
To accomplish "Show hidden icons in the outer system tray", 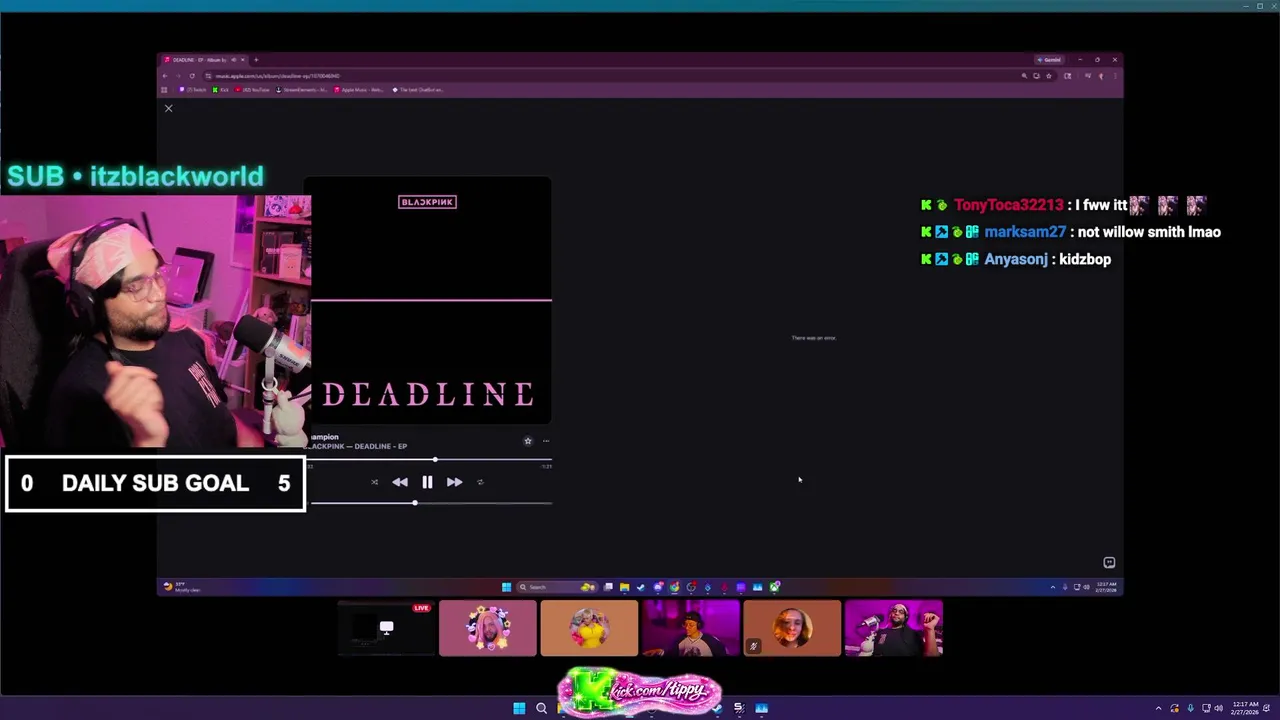I will [x=1159, y=708].
